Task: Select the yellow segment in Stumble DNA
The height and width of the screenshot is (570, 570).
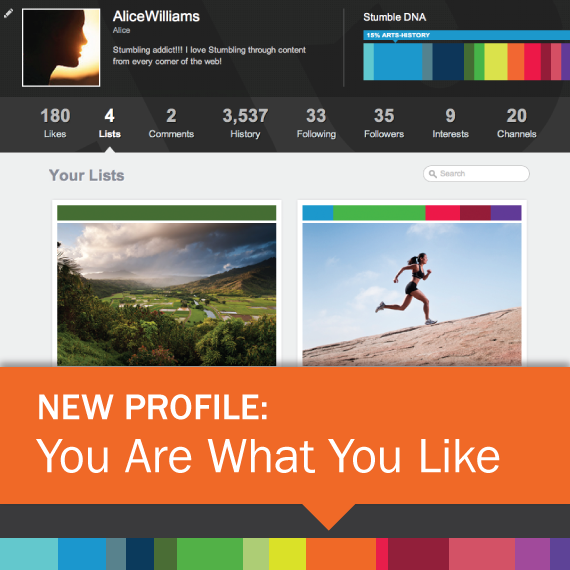Action: 496,61
